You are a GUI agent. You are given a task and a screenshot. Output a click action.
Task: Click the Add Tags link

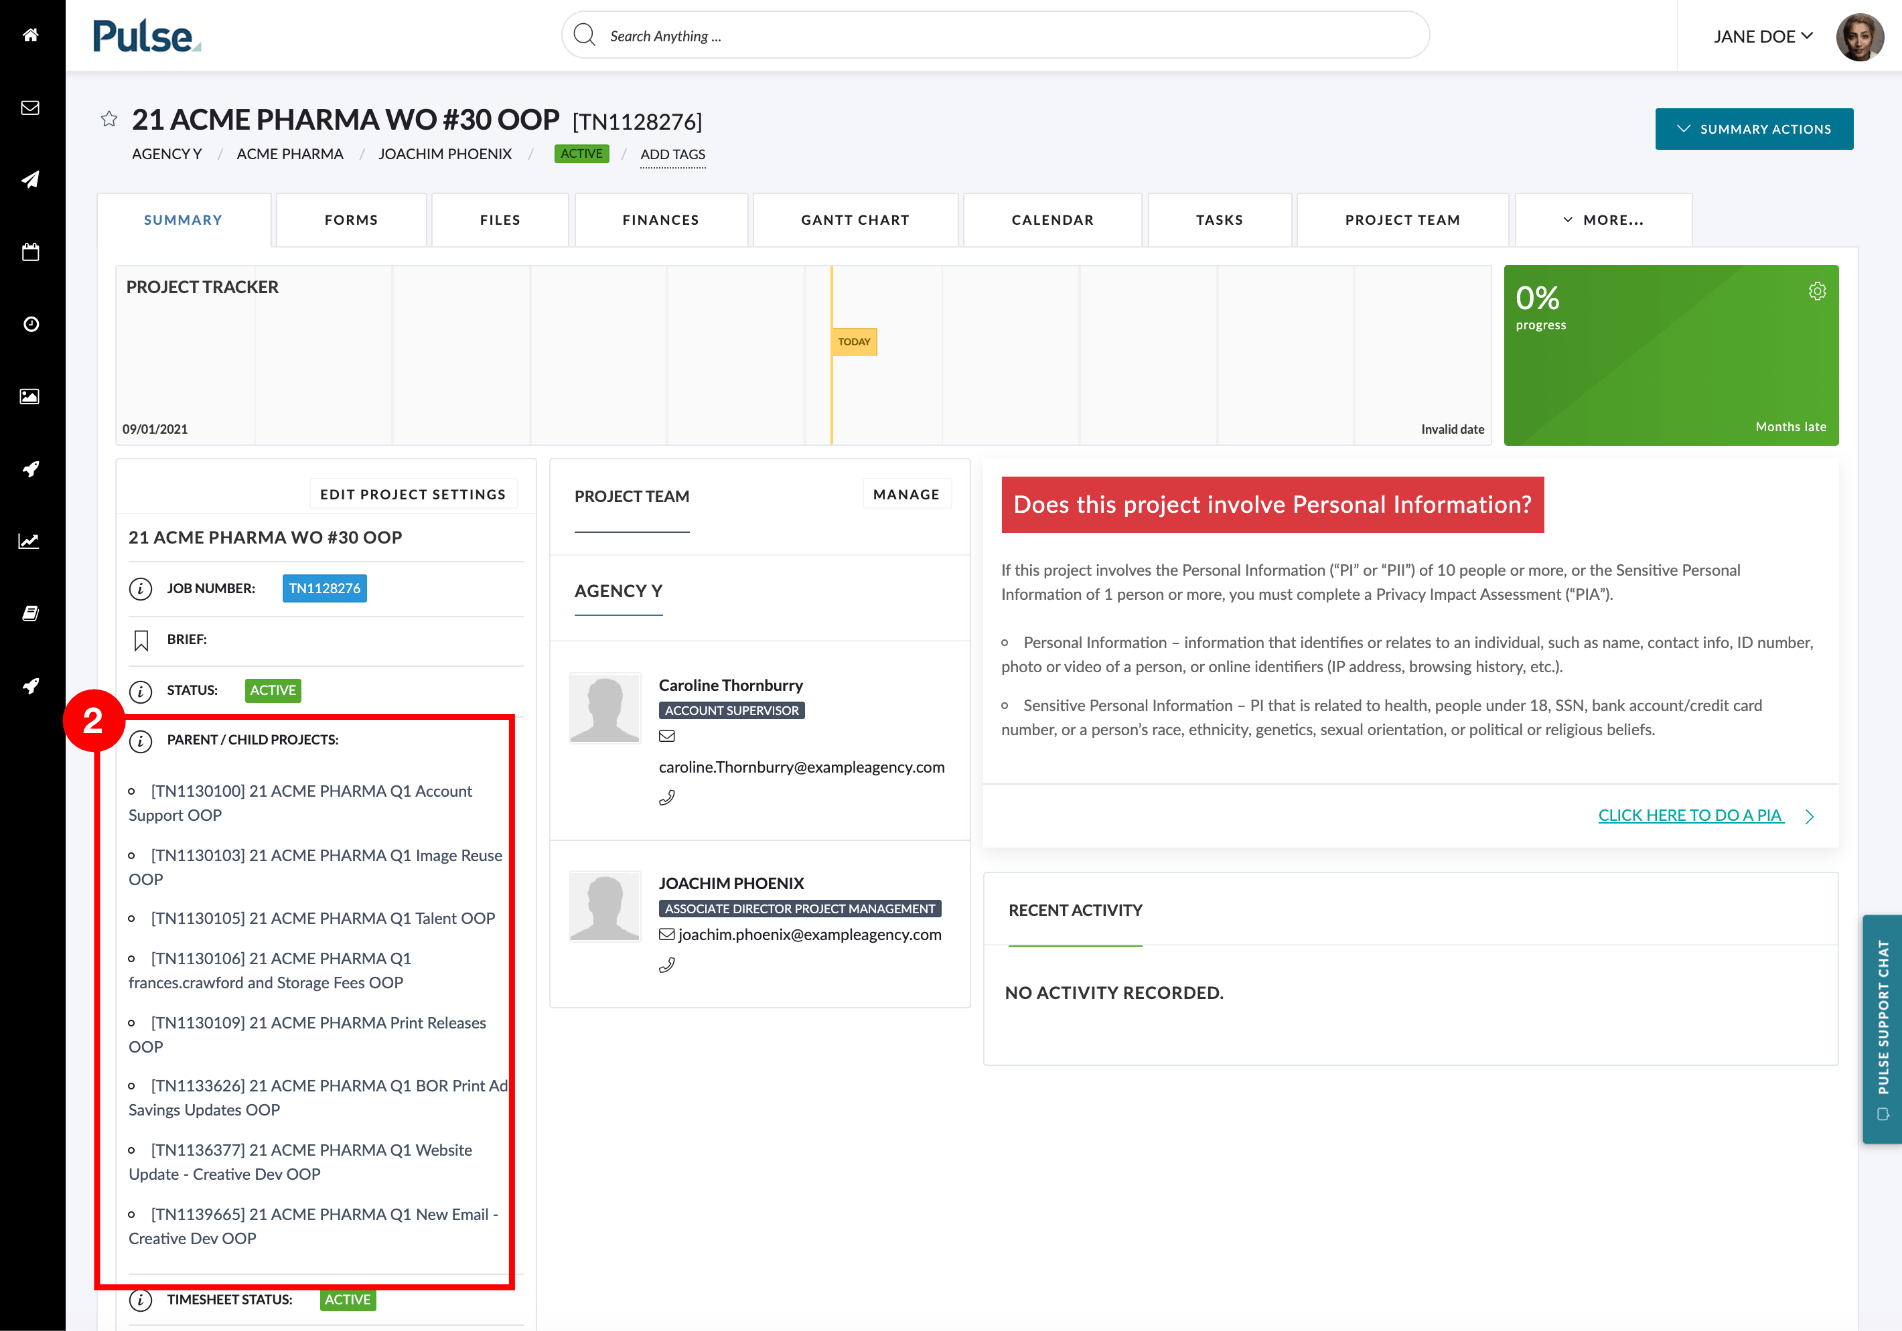click(673, 154)
